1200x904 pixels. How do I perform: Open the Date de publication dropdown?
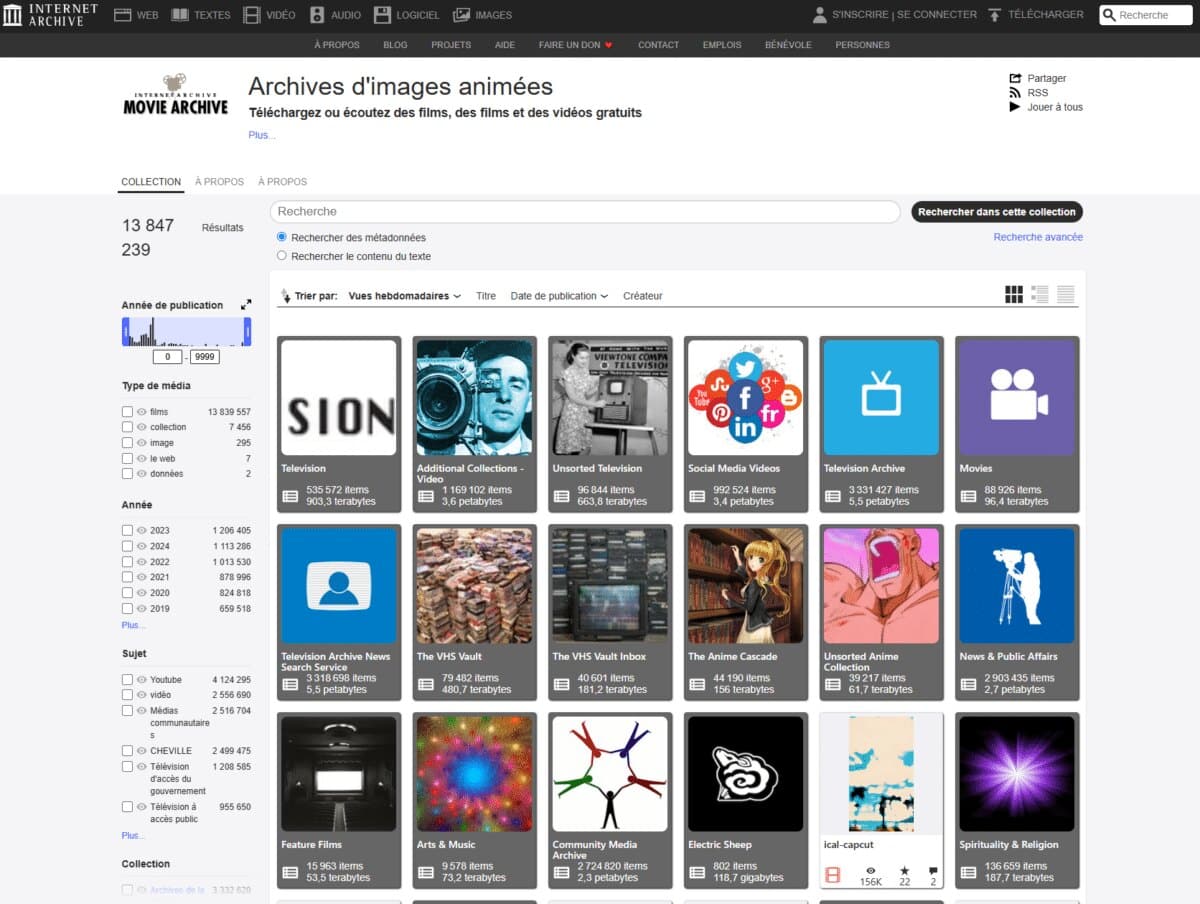559,296
